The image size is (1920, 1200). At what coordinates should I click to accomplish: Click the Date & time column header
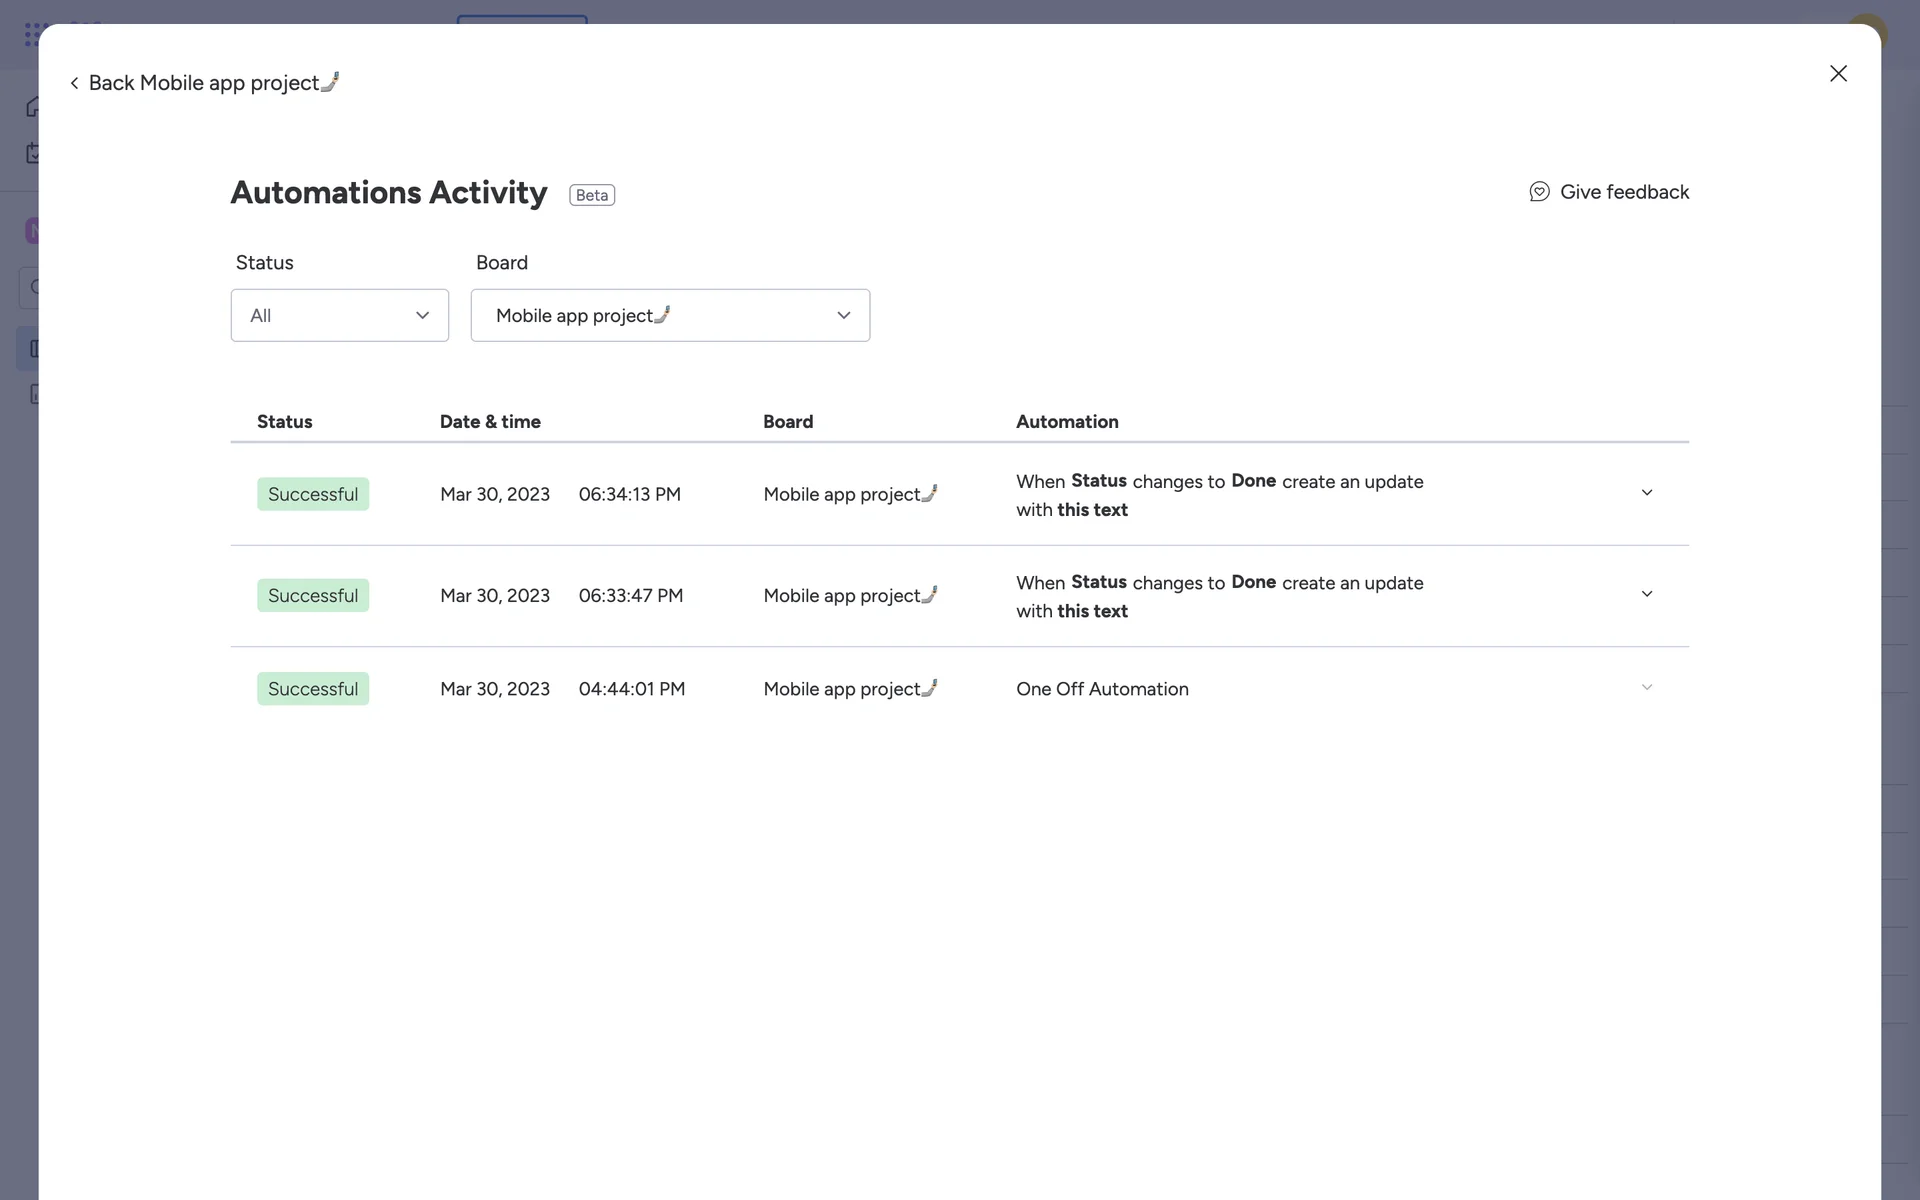coord(490,422)
